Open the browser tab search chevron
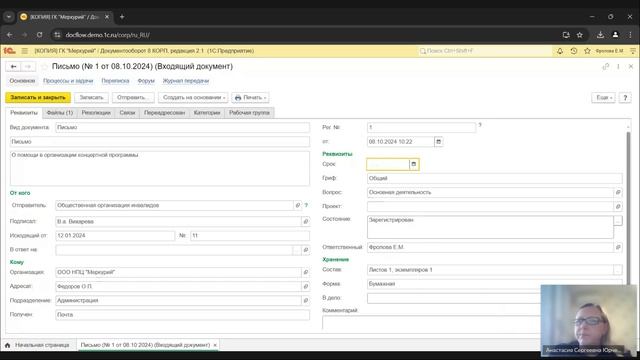 pos(9,17)
